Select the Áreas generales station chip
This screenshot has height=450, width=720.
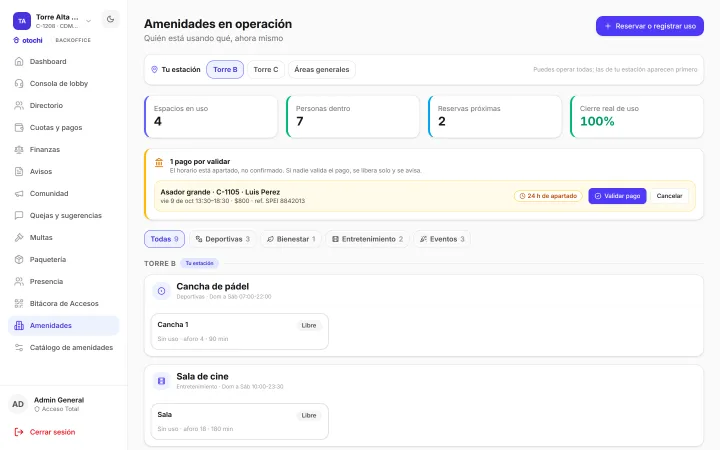(x=321, y=70)
